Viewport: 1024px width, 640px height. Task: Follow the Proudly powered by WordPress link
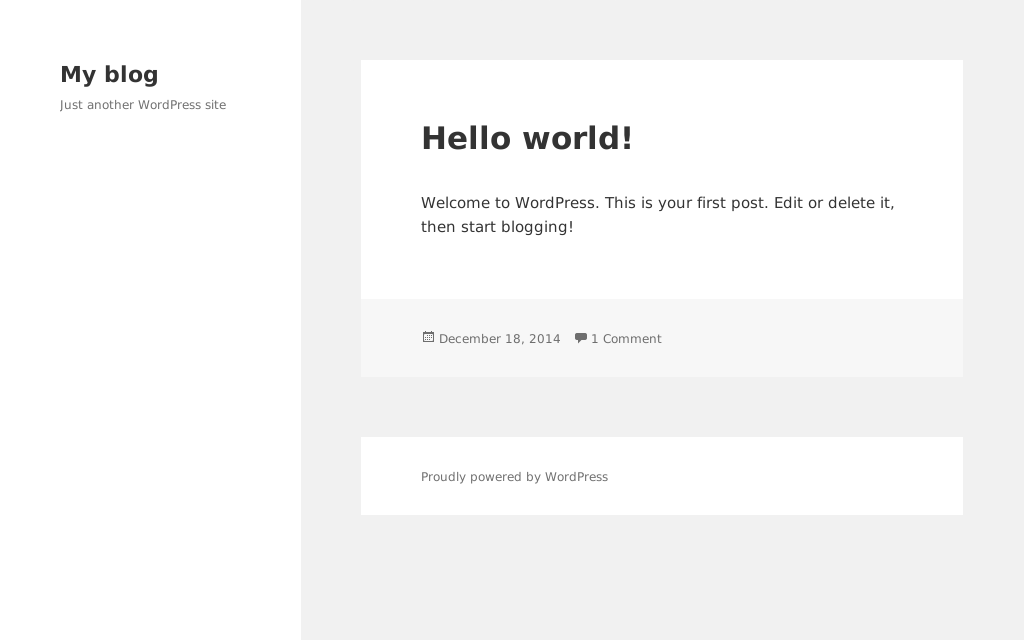[514, 477]
